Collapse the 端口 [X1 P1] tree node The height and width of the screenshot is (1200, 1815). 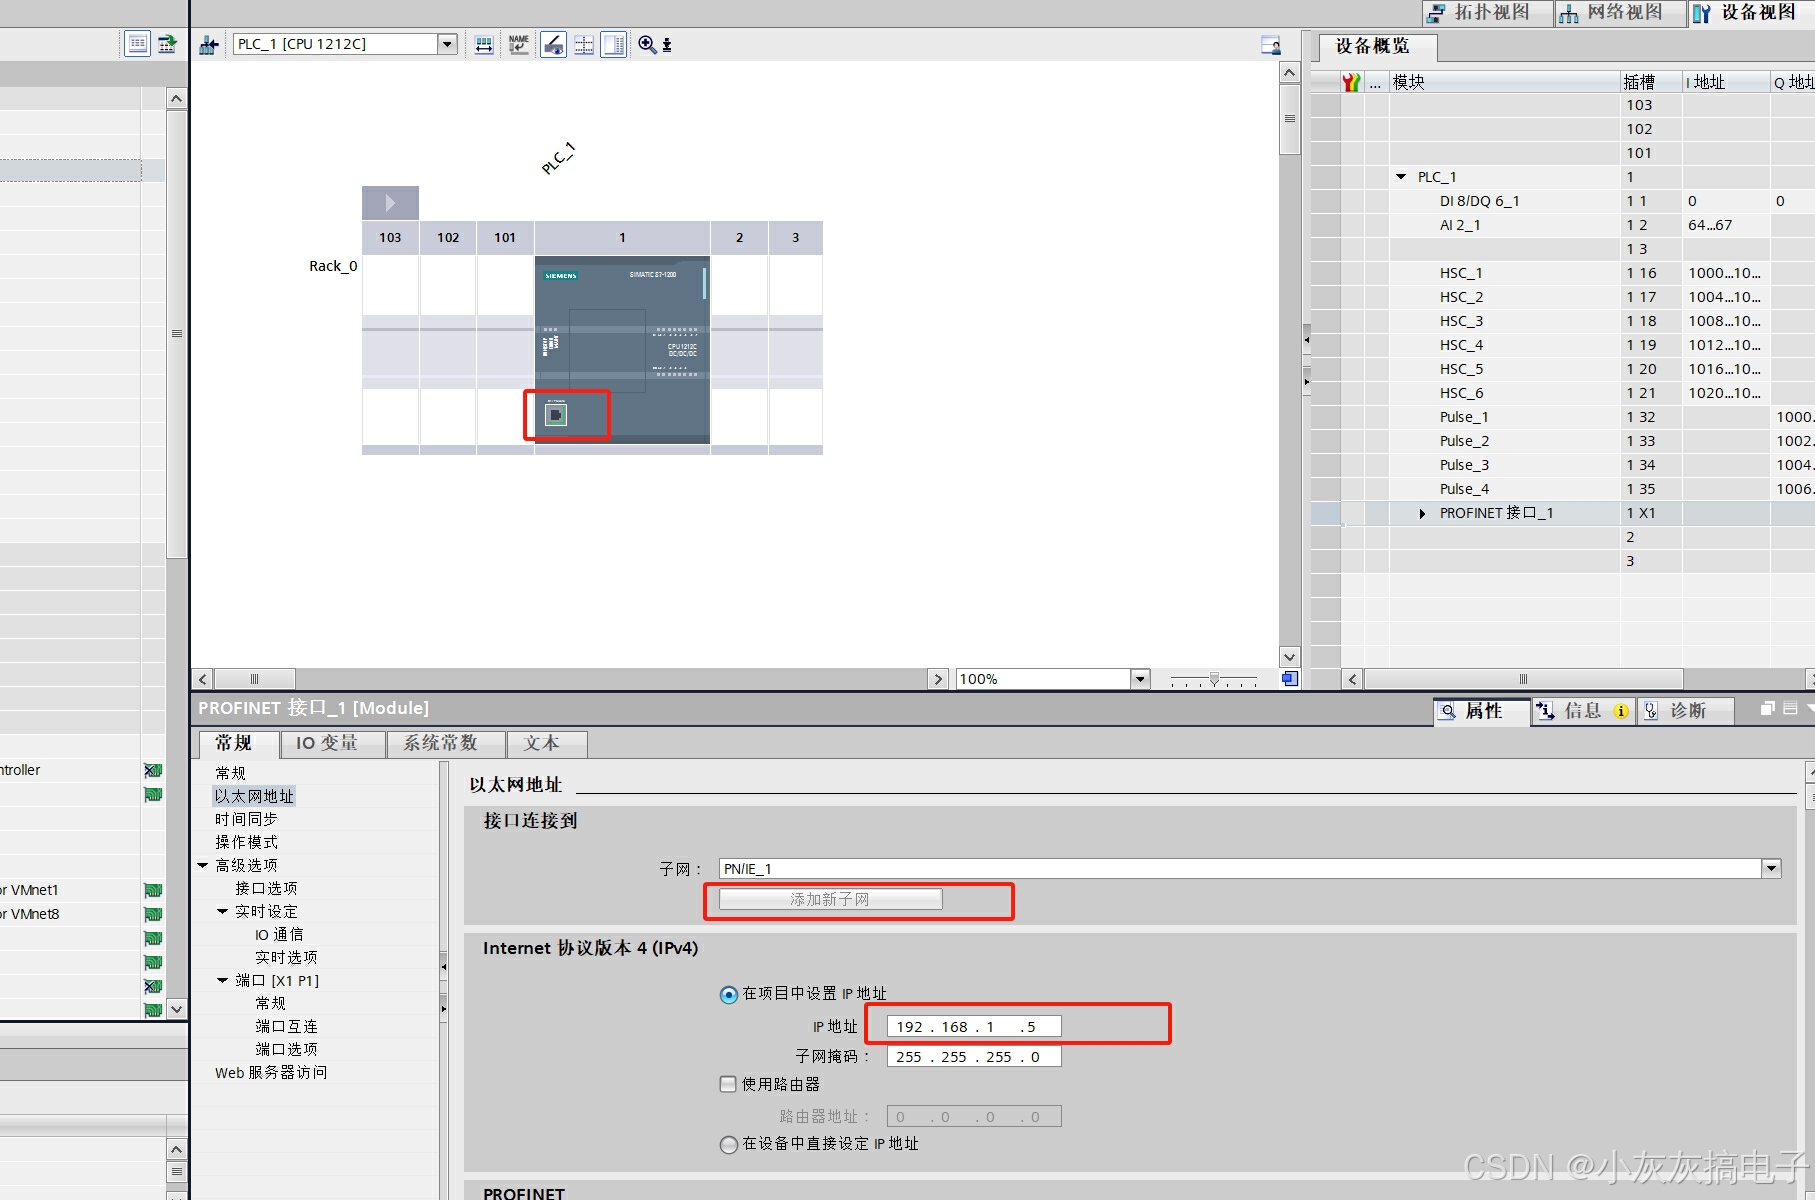click(223, 981)
